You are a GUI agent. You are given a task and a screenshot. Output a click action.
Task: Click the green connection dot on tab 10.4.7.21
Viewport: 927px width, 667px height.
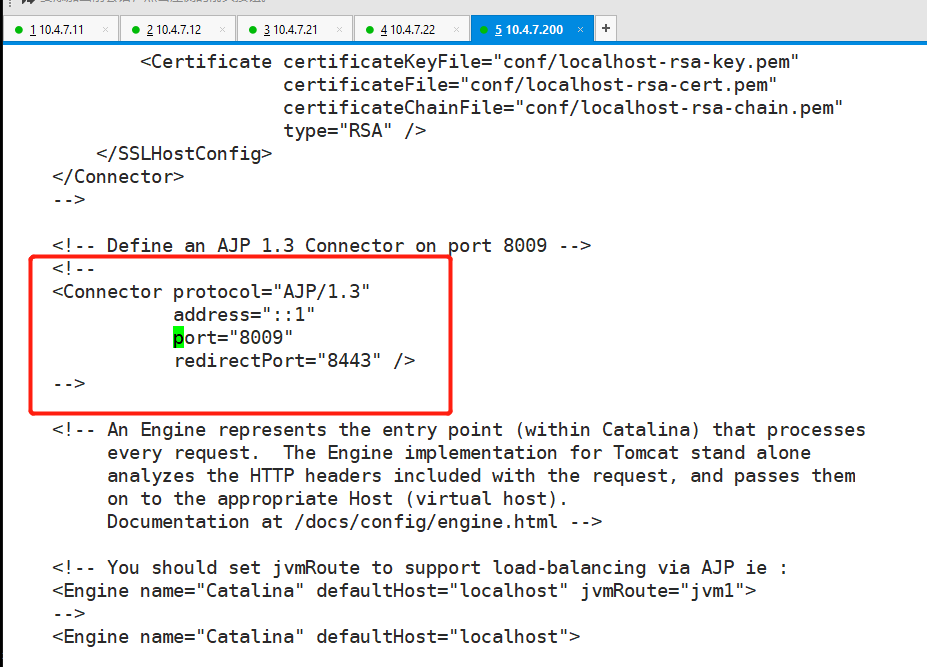coord(252,30)
